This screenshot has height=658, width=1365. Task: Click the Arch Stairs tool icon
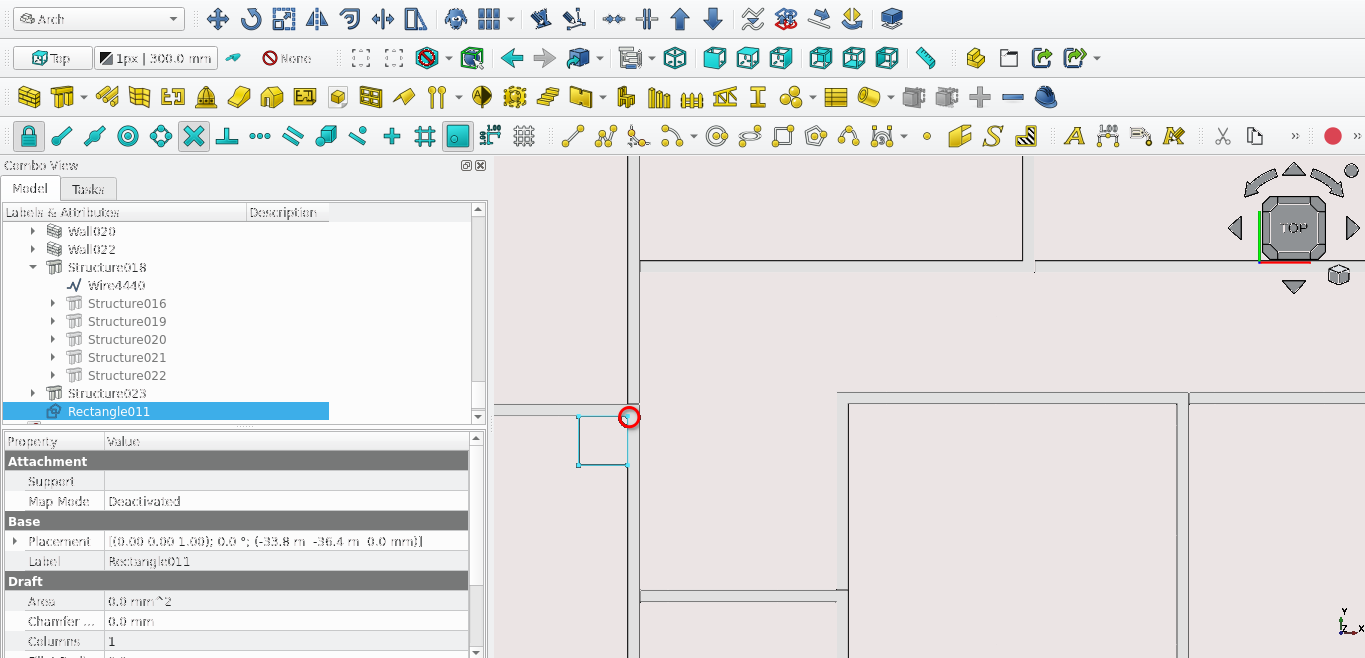[548, 98]
